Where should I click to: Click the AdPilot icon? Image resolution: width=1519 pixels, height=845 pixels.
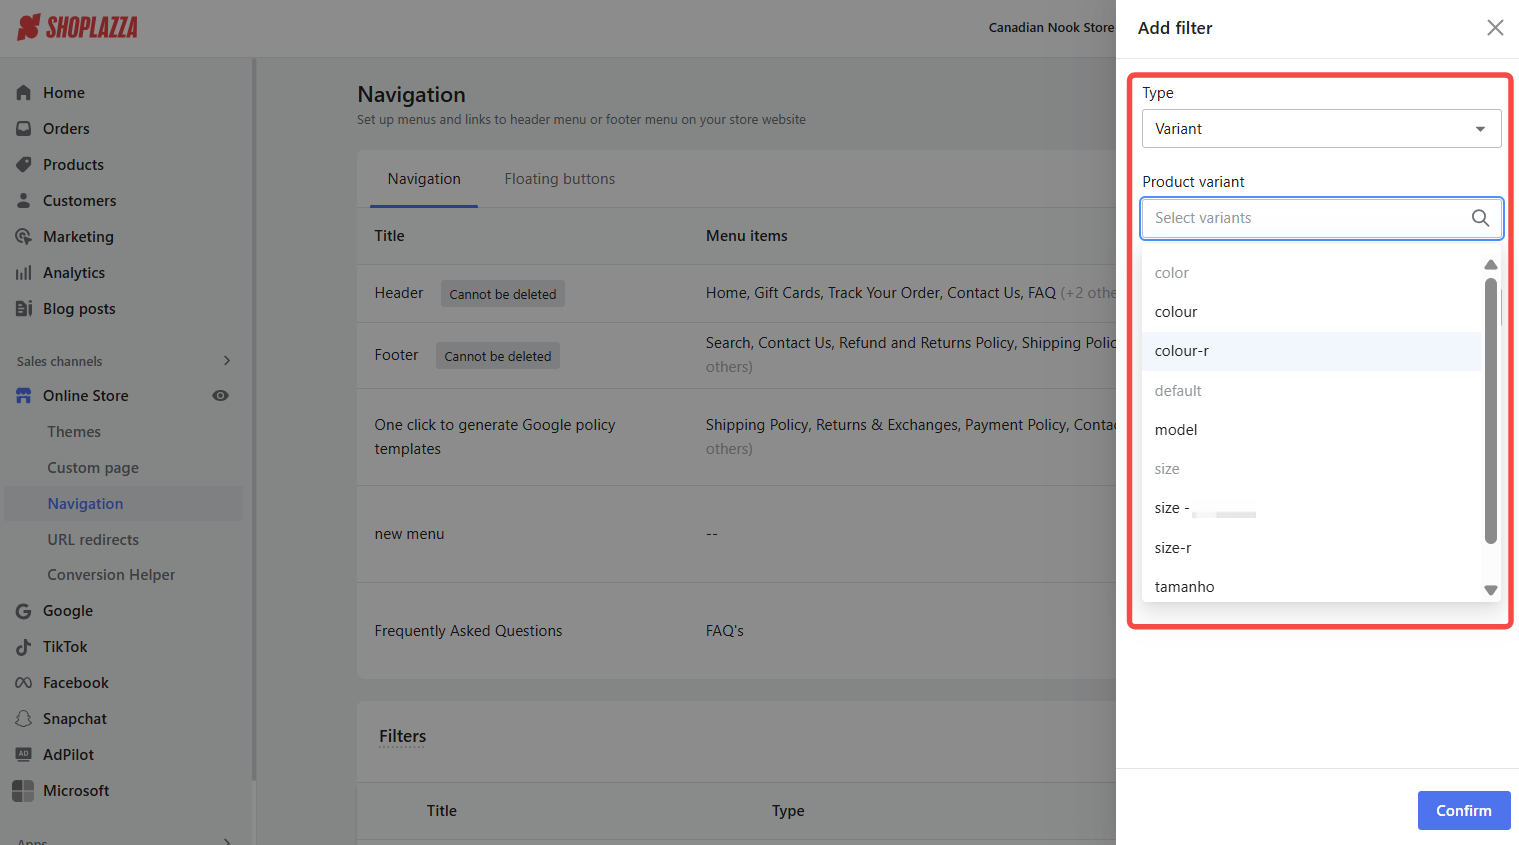24,754
